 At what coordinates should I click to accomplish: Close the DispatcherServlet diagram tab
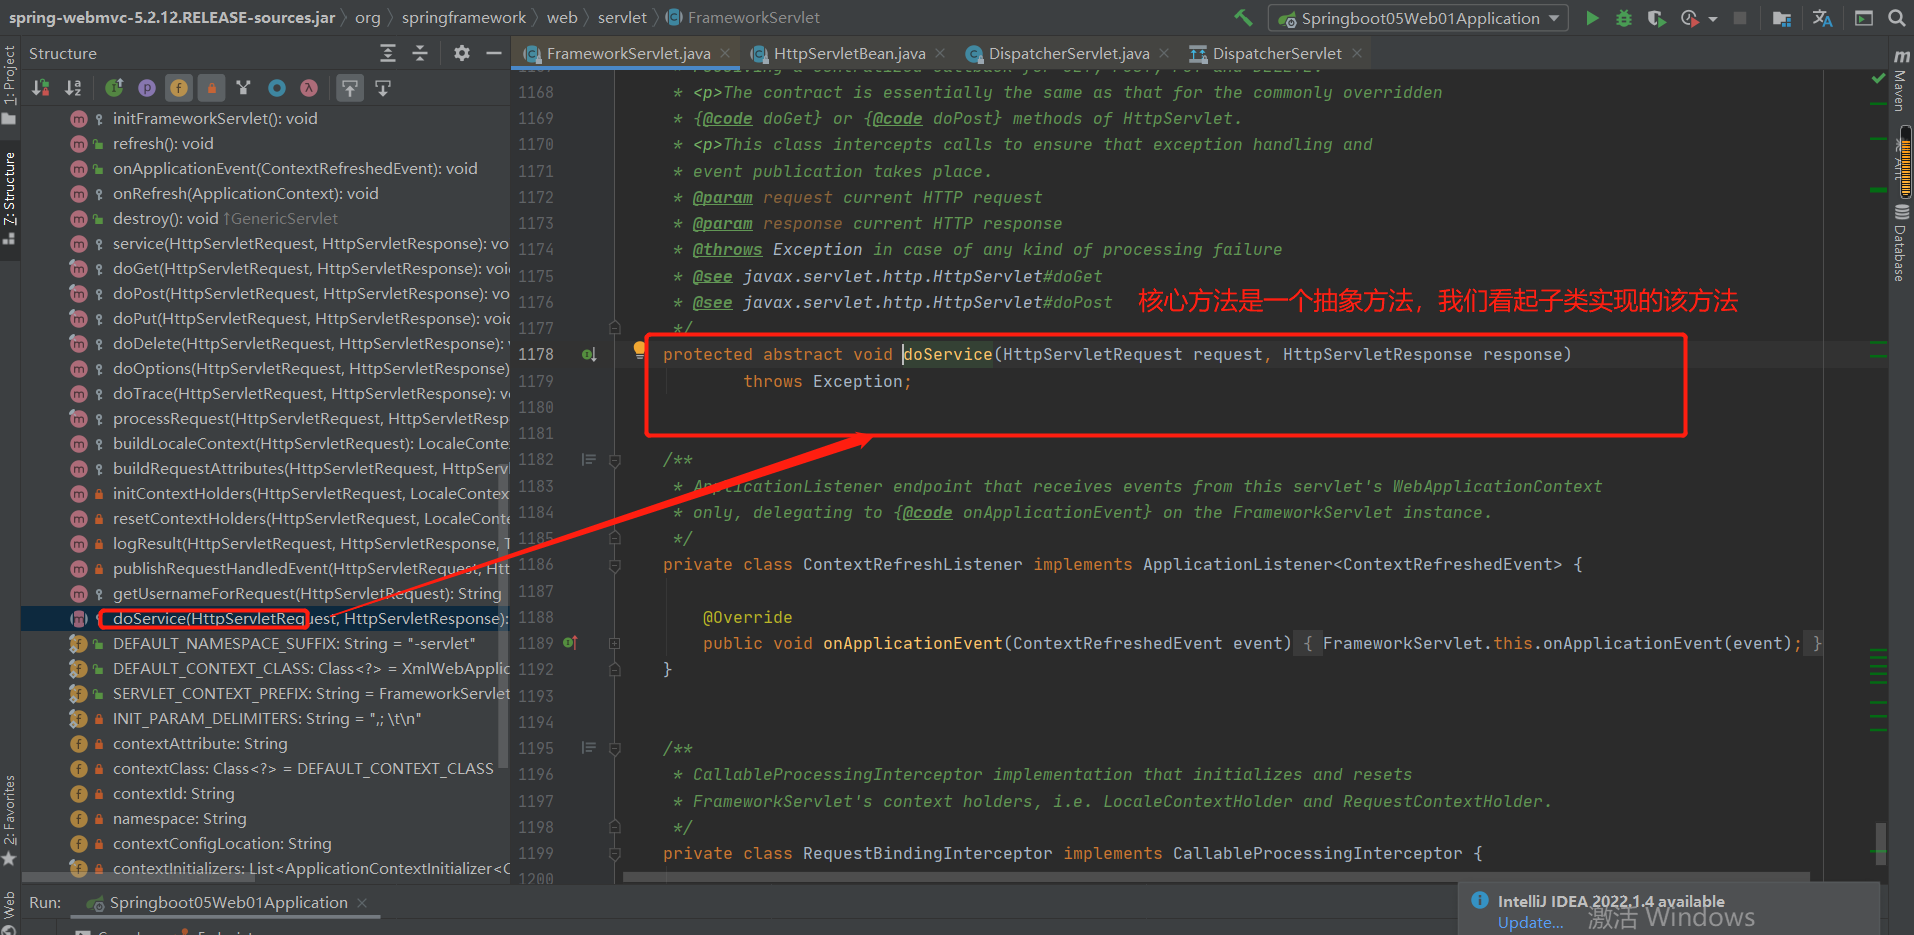tap(1357, 53)
